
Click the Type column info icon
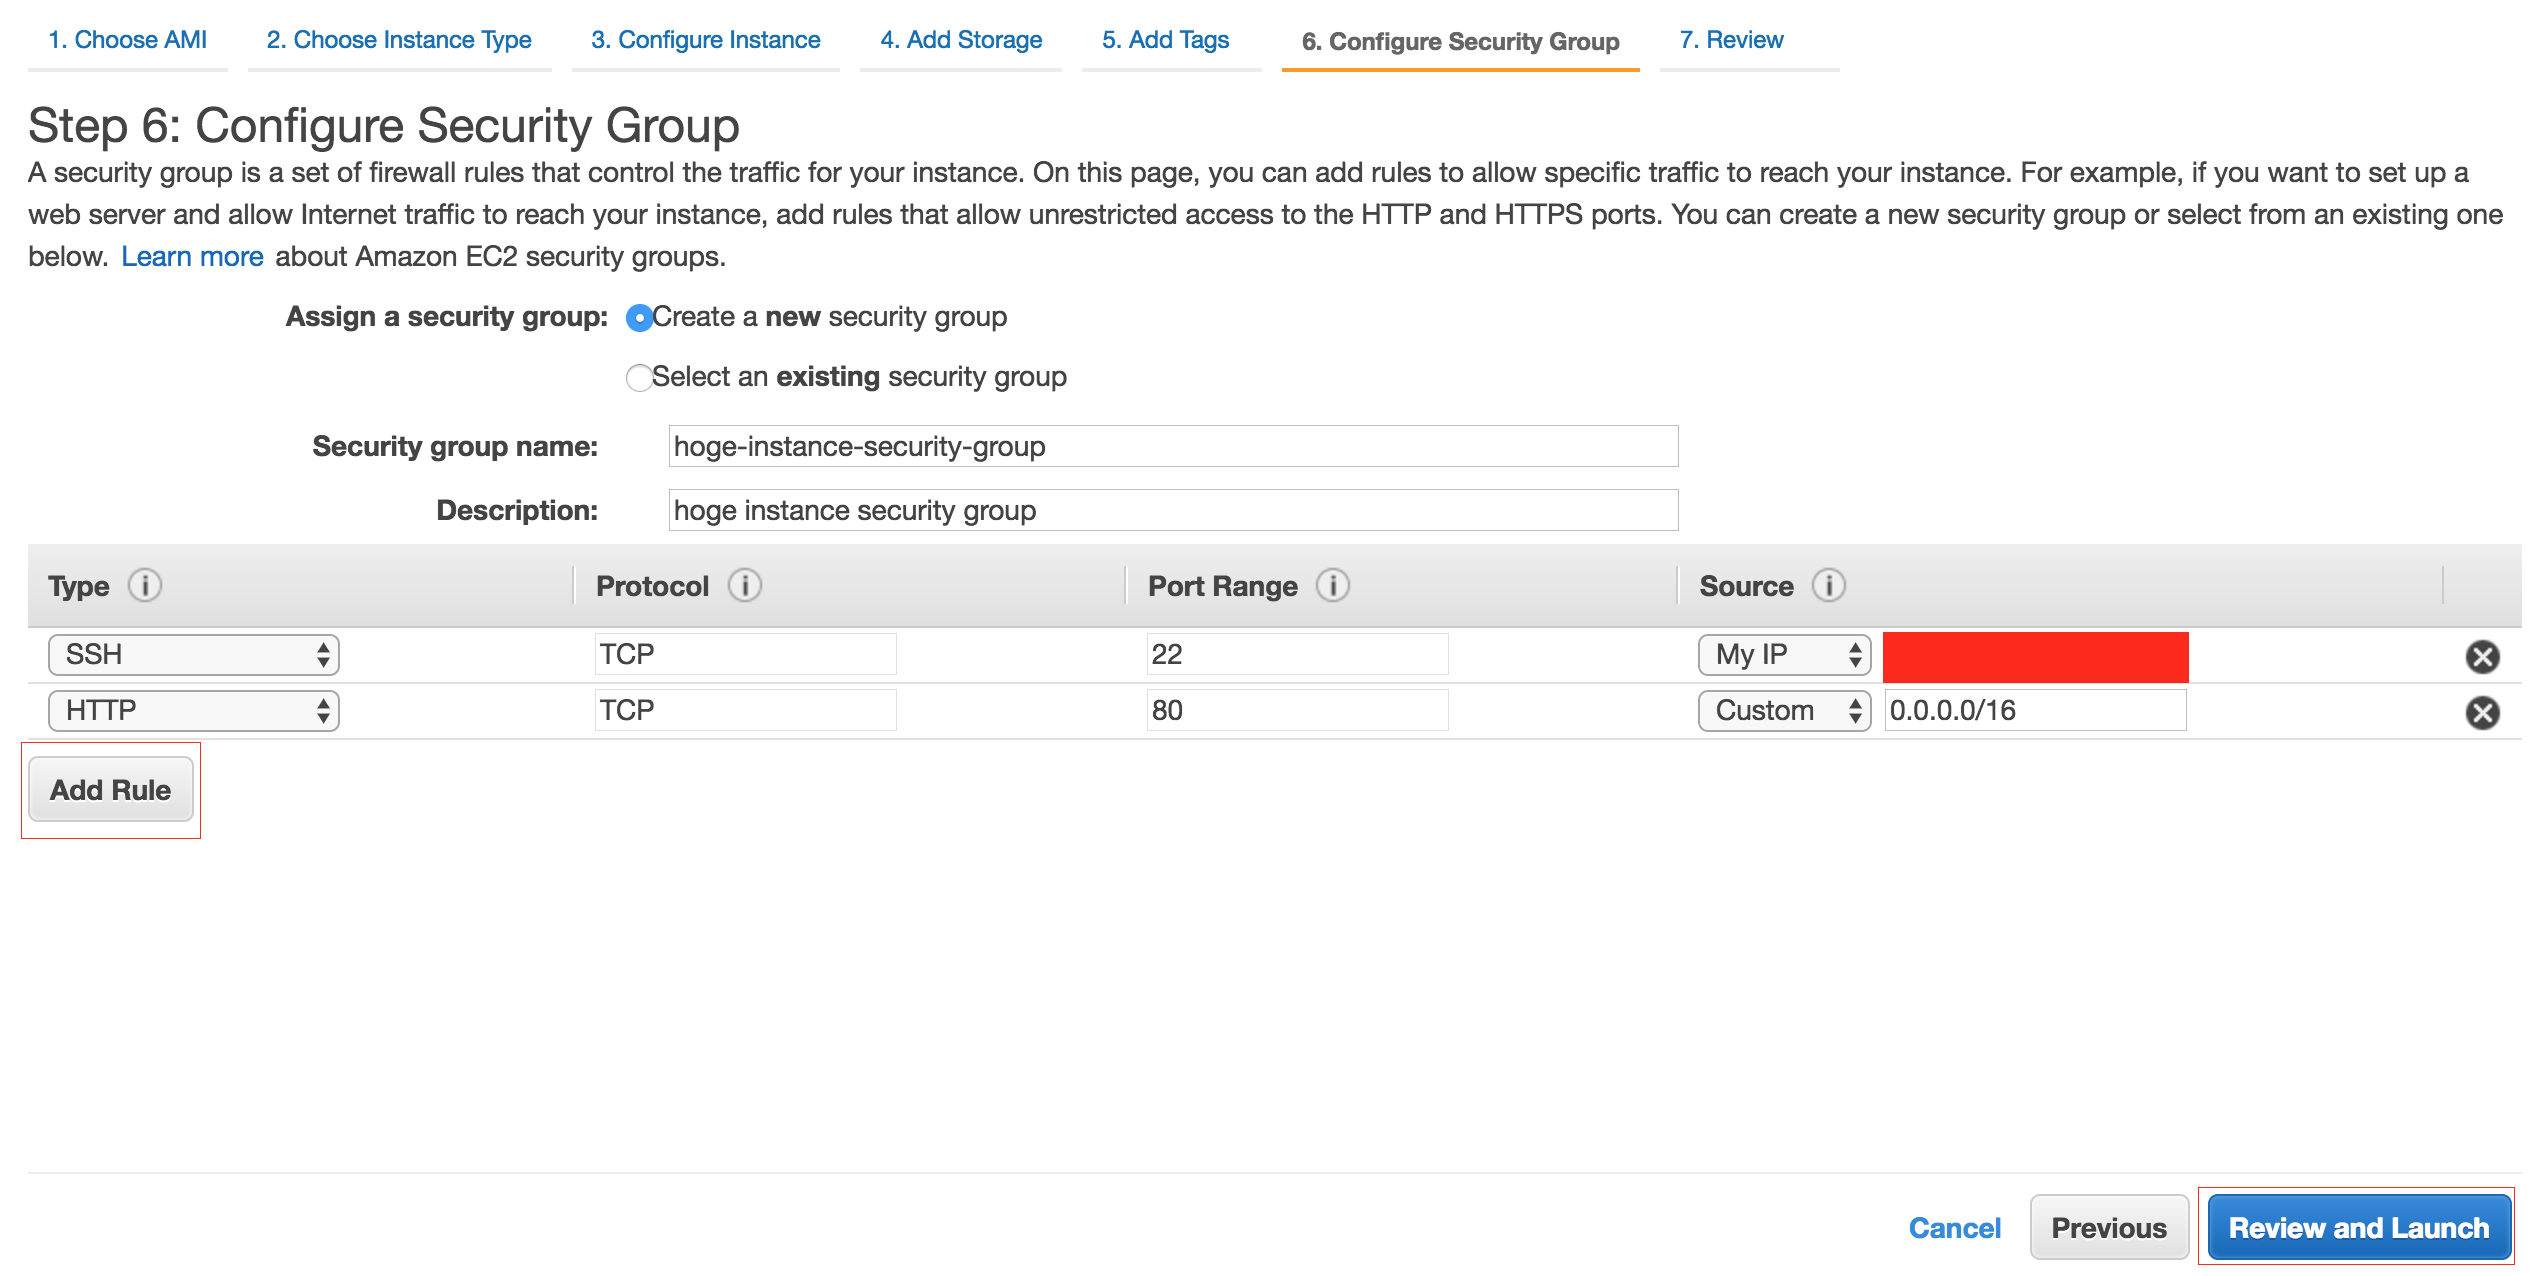(145, 585)
